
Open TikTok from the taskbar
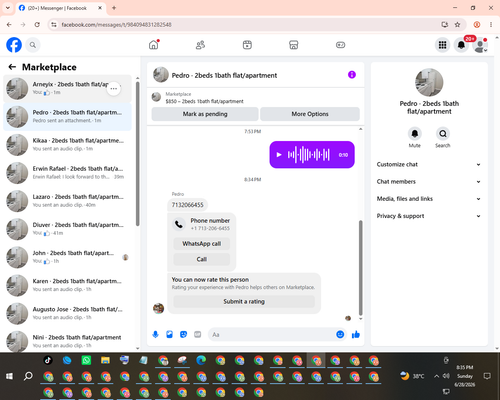tap(48, 360)
